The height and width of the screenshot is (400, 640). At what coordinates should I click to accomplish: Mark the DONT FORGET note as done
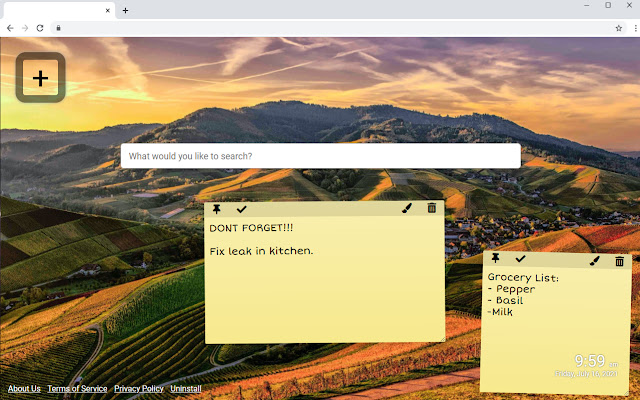click(x=241, y=209)
